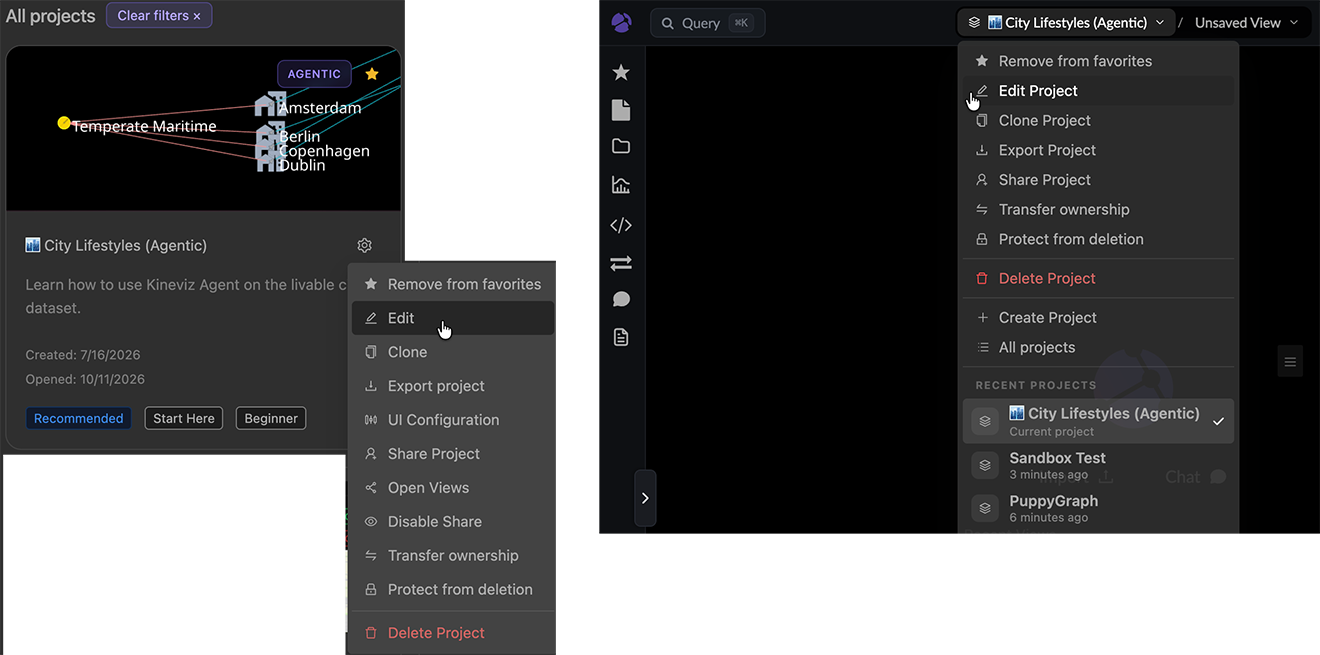Screen dimensions: 1320x655
Task: Choose All projects in header dropdown
Action: (1098, 347)
